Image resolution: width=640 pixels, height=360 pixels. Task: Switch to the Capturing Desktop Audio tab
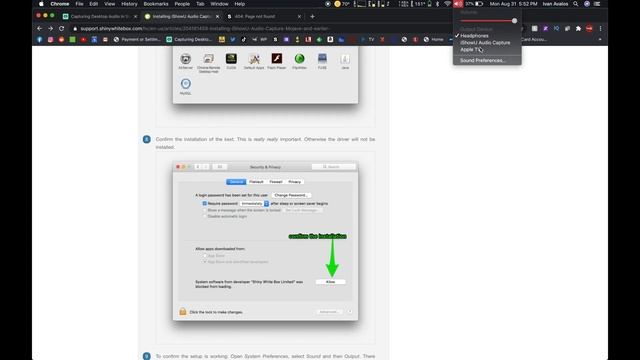[100, 16]
